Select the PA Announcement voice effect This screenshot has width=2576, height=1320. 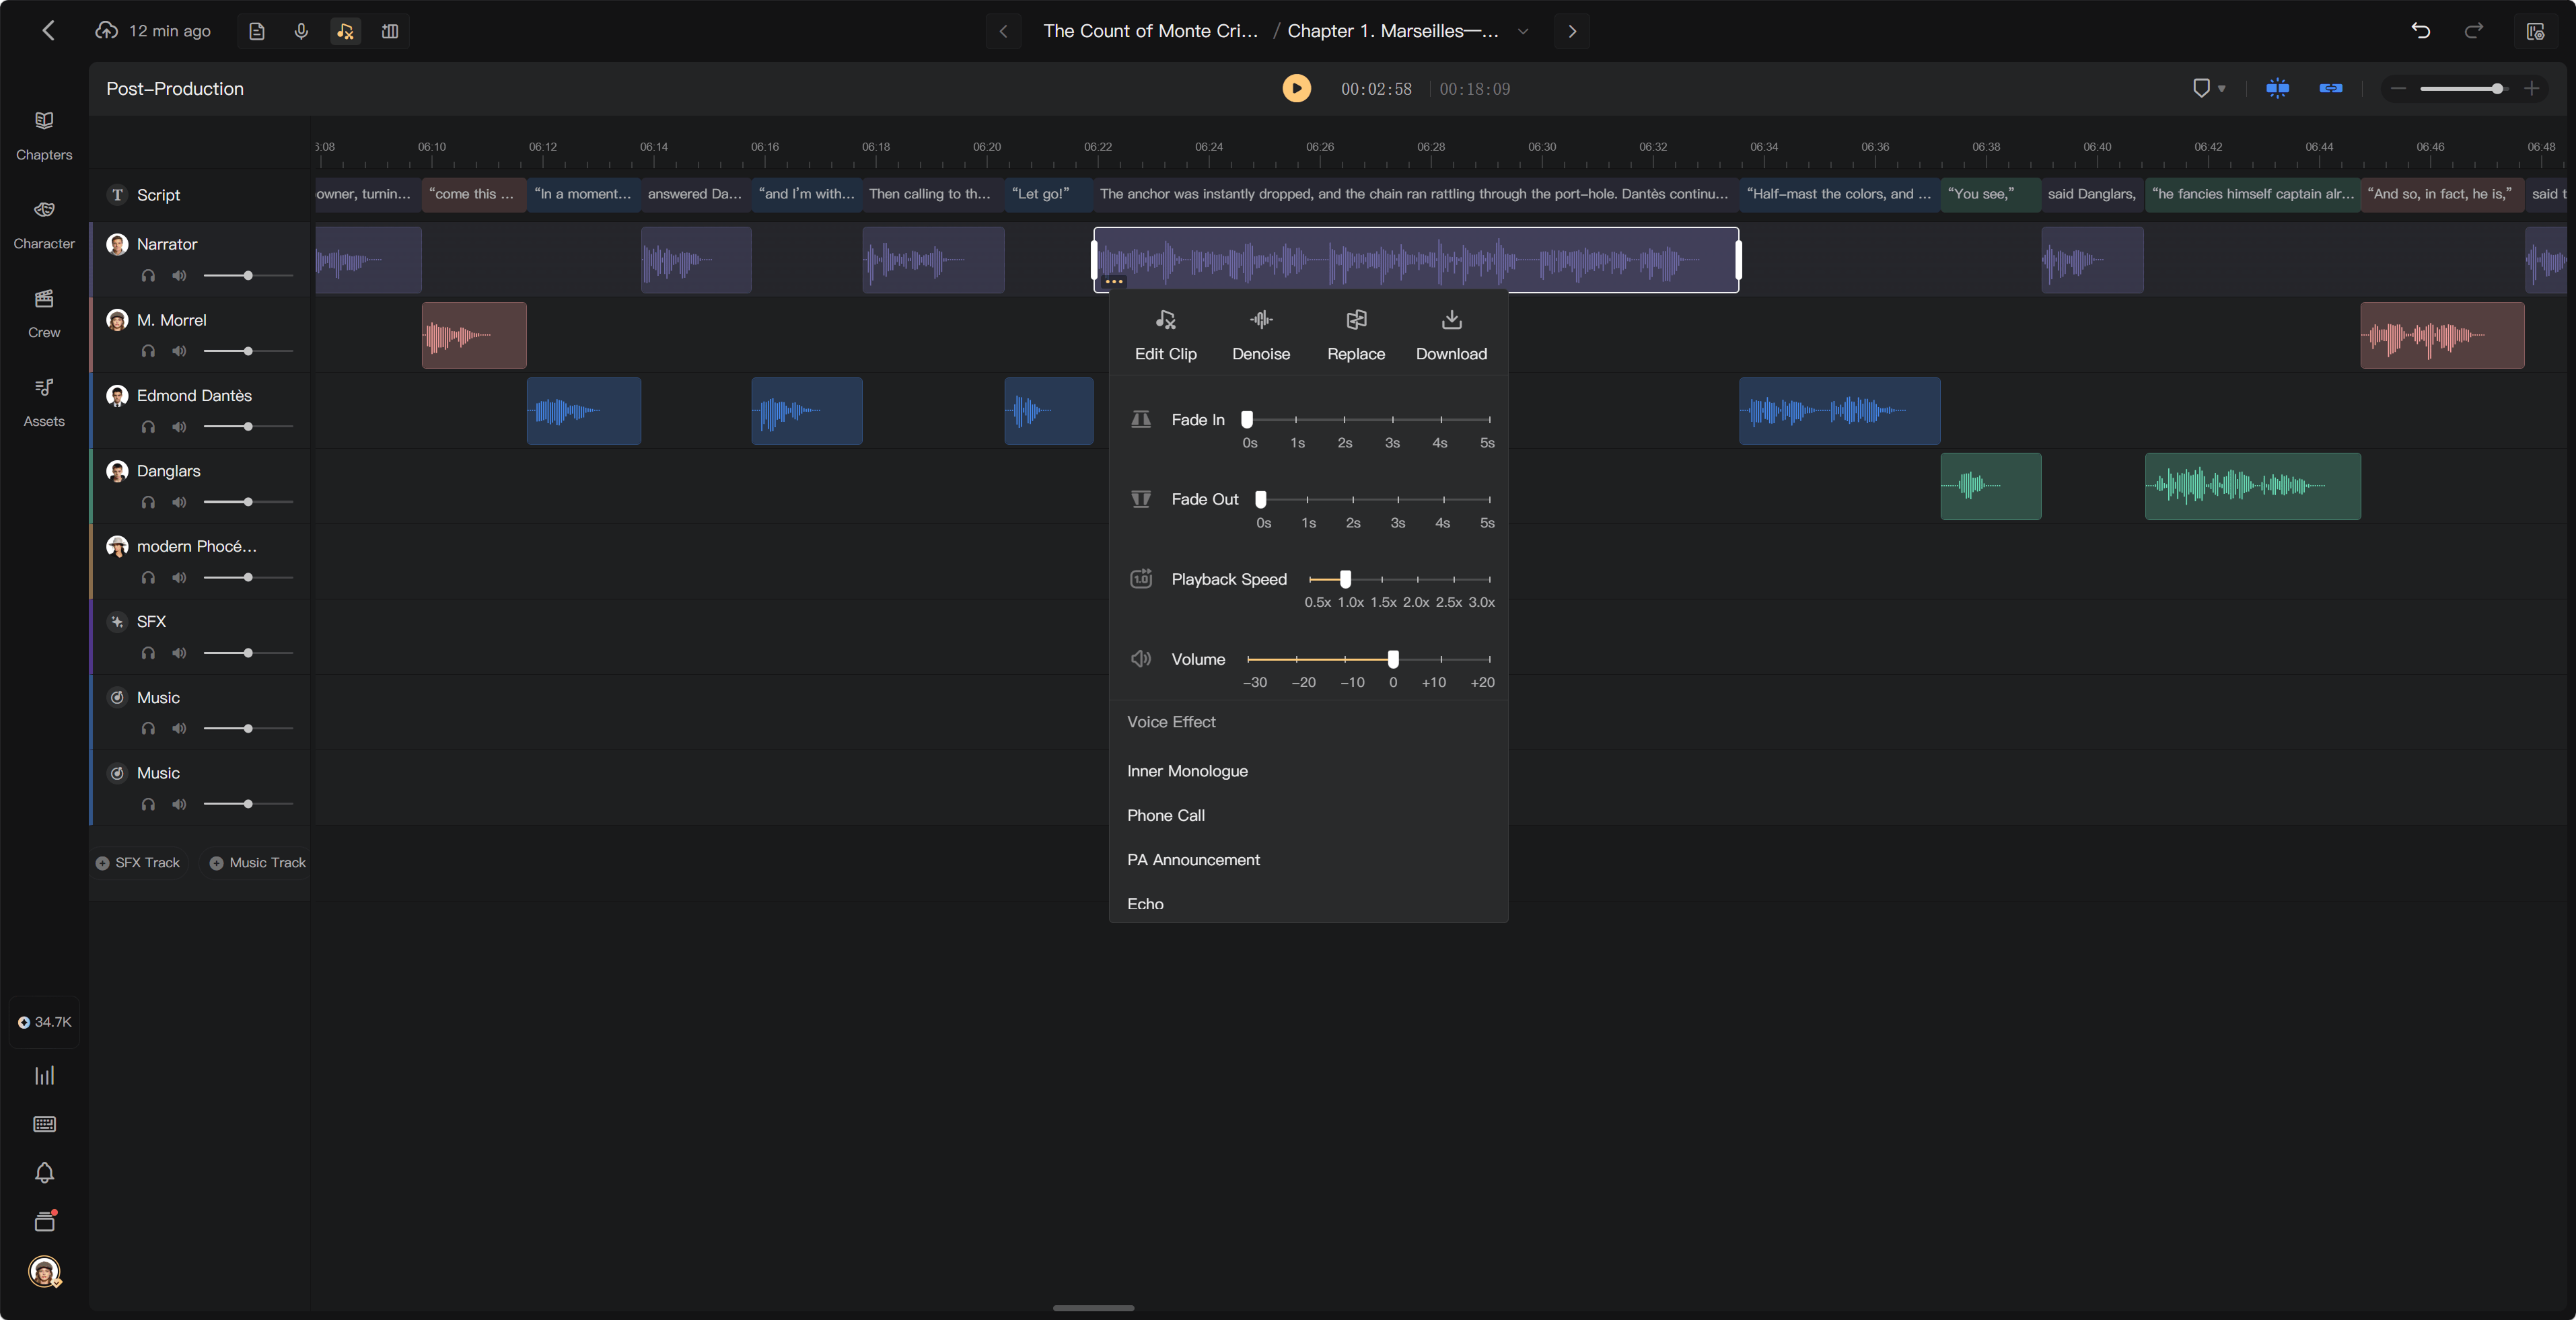click(1193, 860)
